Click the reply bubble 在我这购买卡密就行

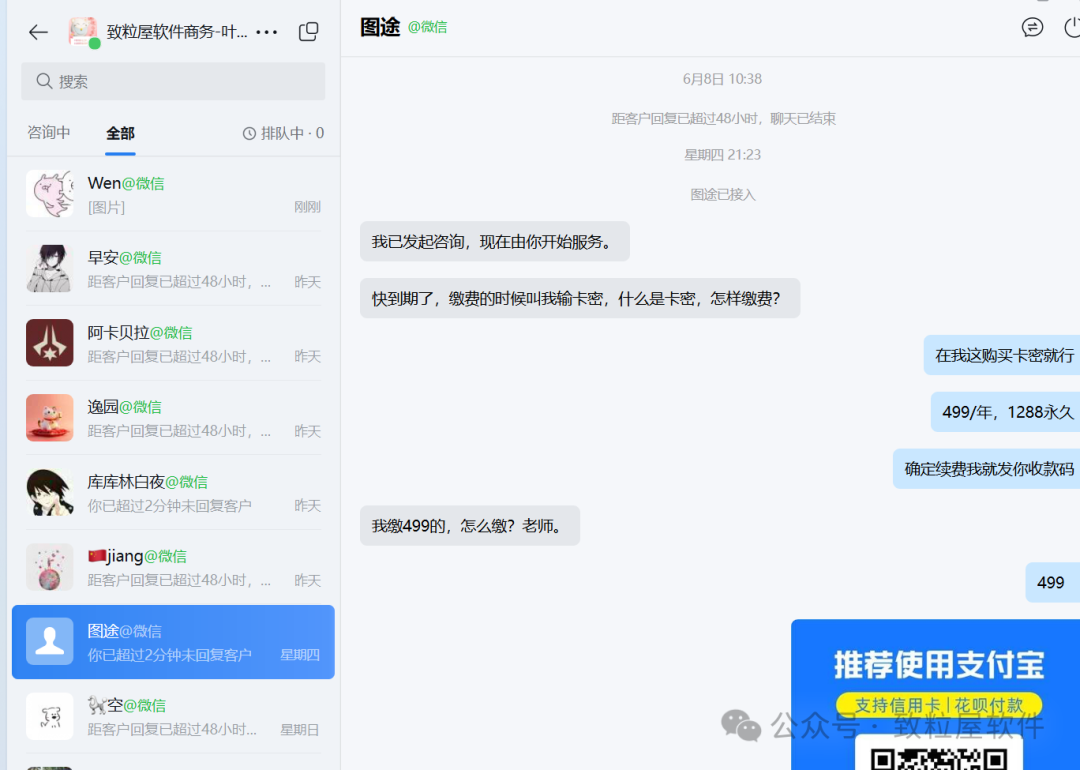pyautogui.click(x=1004, y=355)
